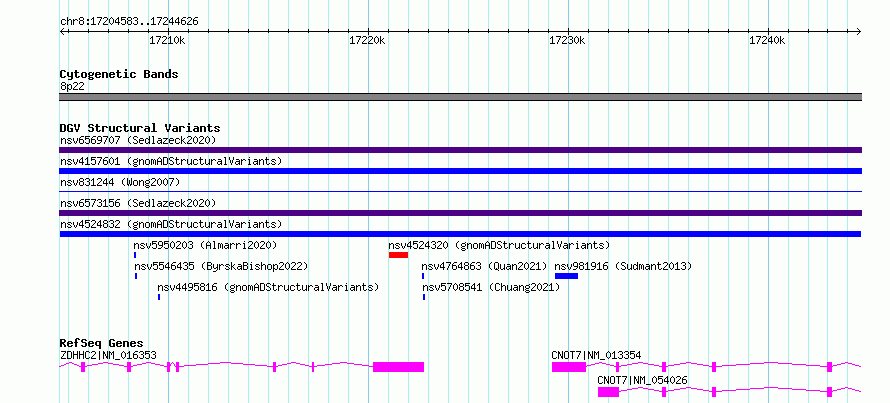Click the blue bar of nsv4157601

pyautogui.click(x=460, y=171)
